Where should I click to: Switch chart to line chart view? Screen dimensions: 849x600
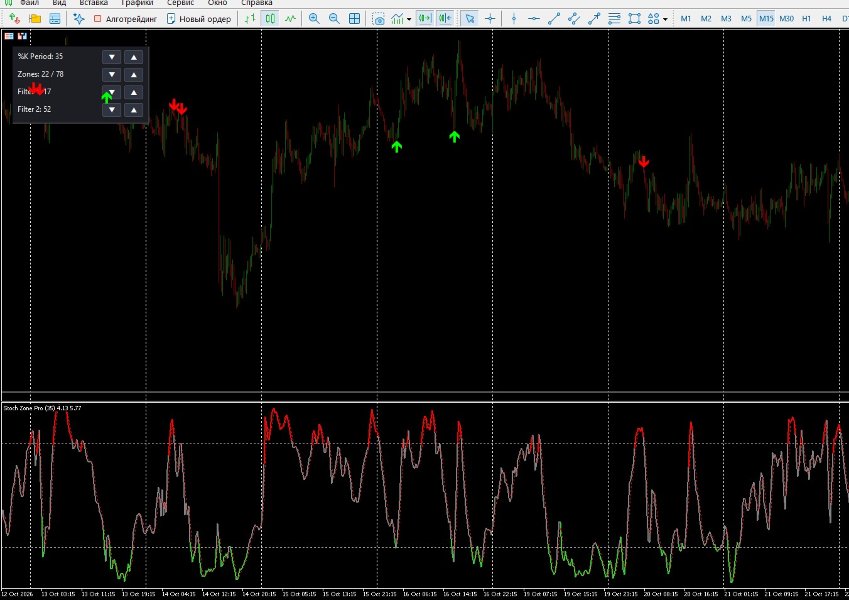click(290, 19)
